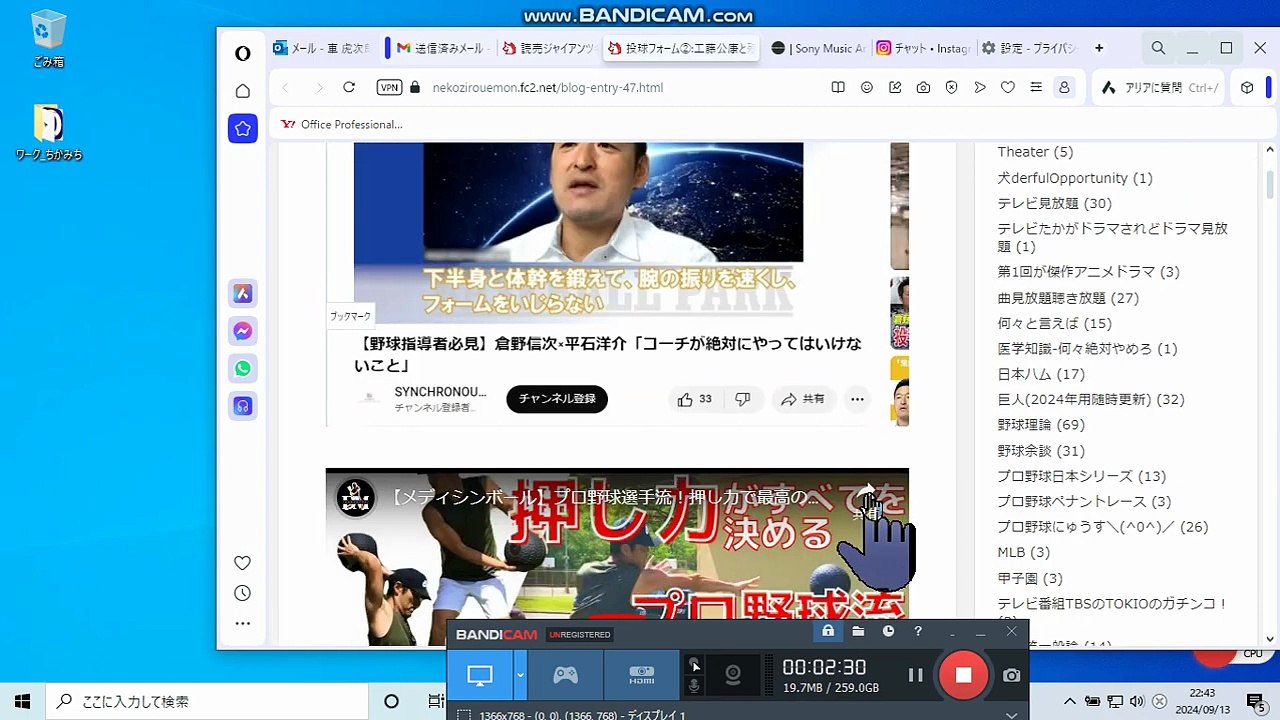
Task: Switch to the 設定 プライバシー tab
Action: [1029, 48]
